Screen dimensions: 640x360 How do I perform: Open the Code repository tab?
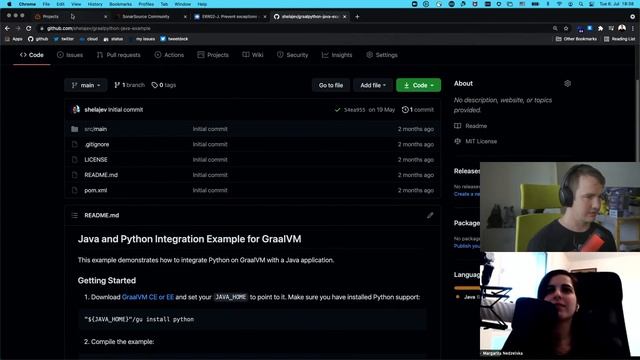point(31,55)
